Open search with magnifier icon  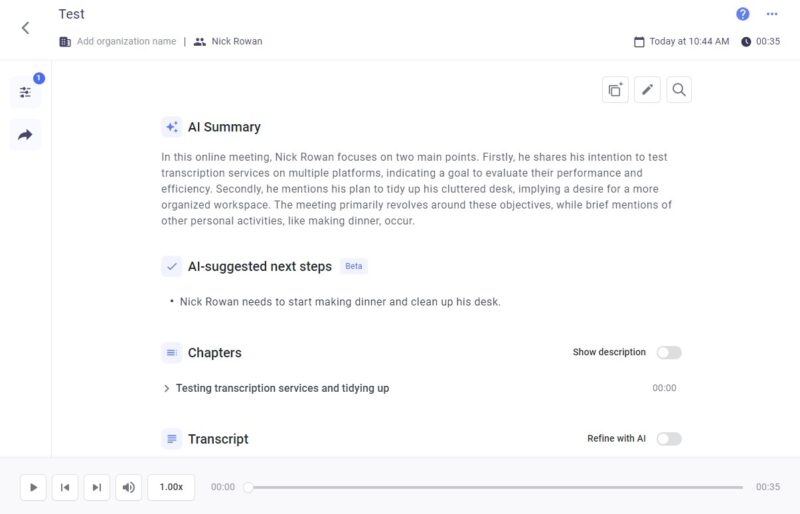679,90
